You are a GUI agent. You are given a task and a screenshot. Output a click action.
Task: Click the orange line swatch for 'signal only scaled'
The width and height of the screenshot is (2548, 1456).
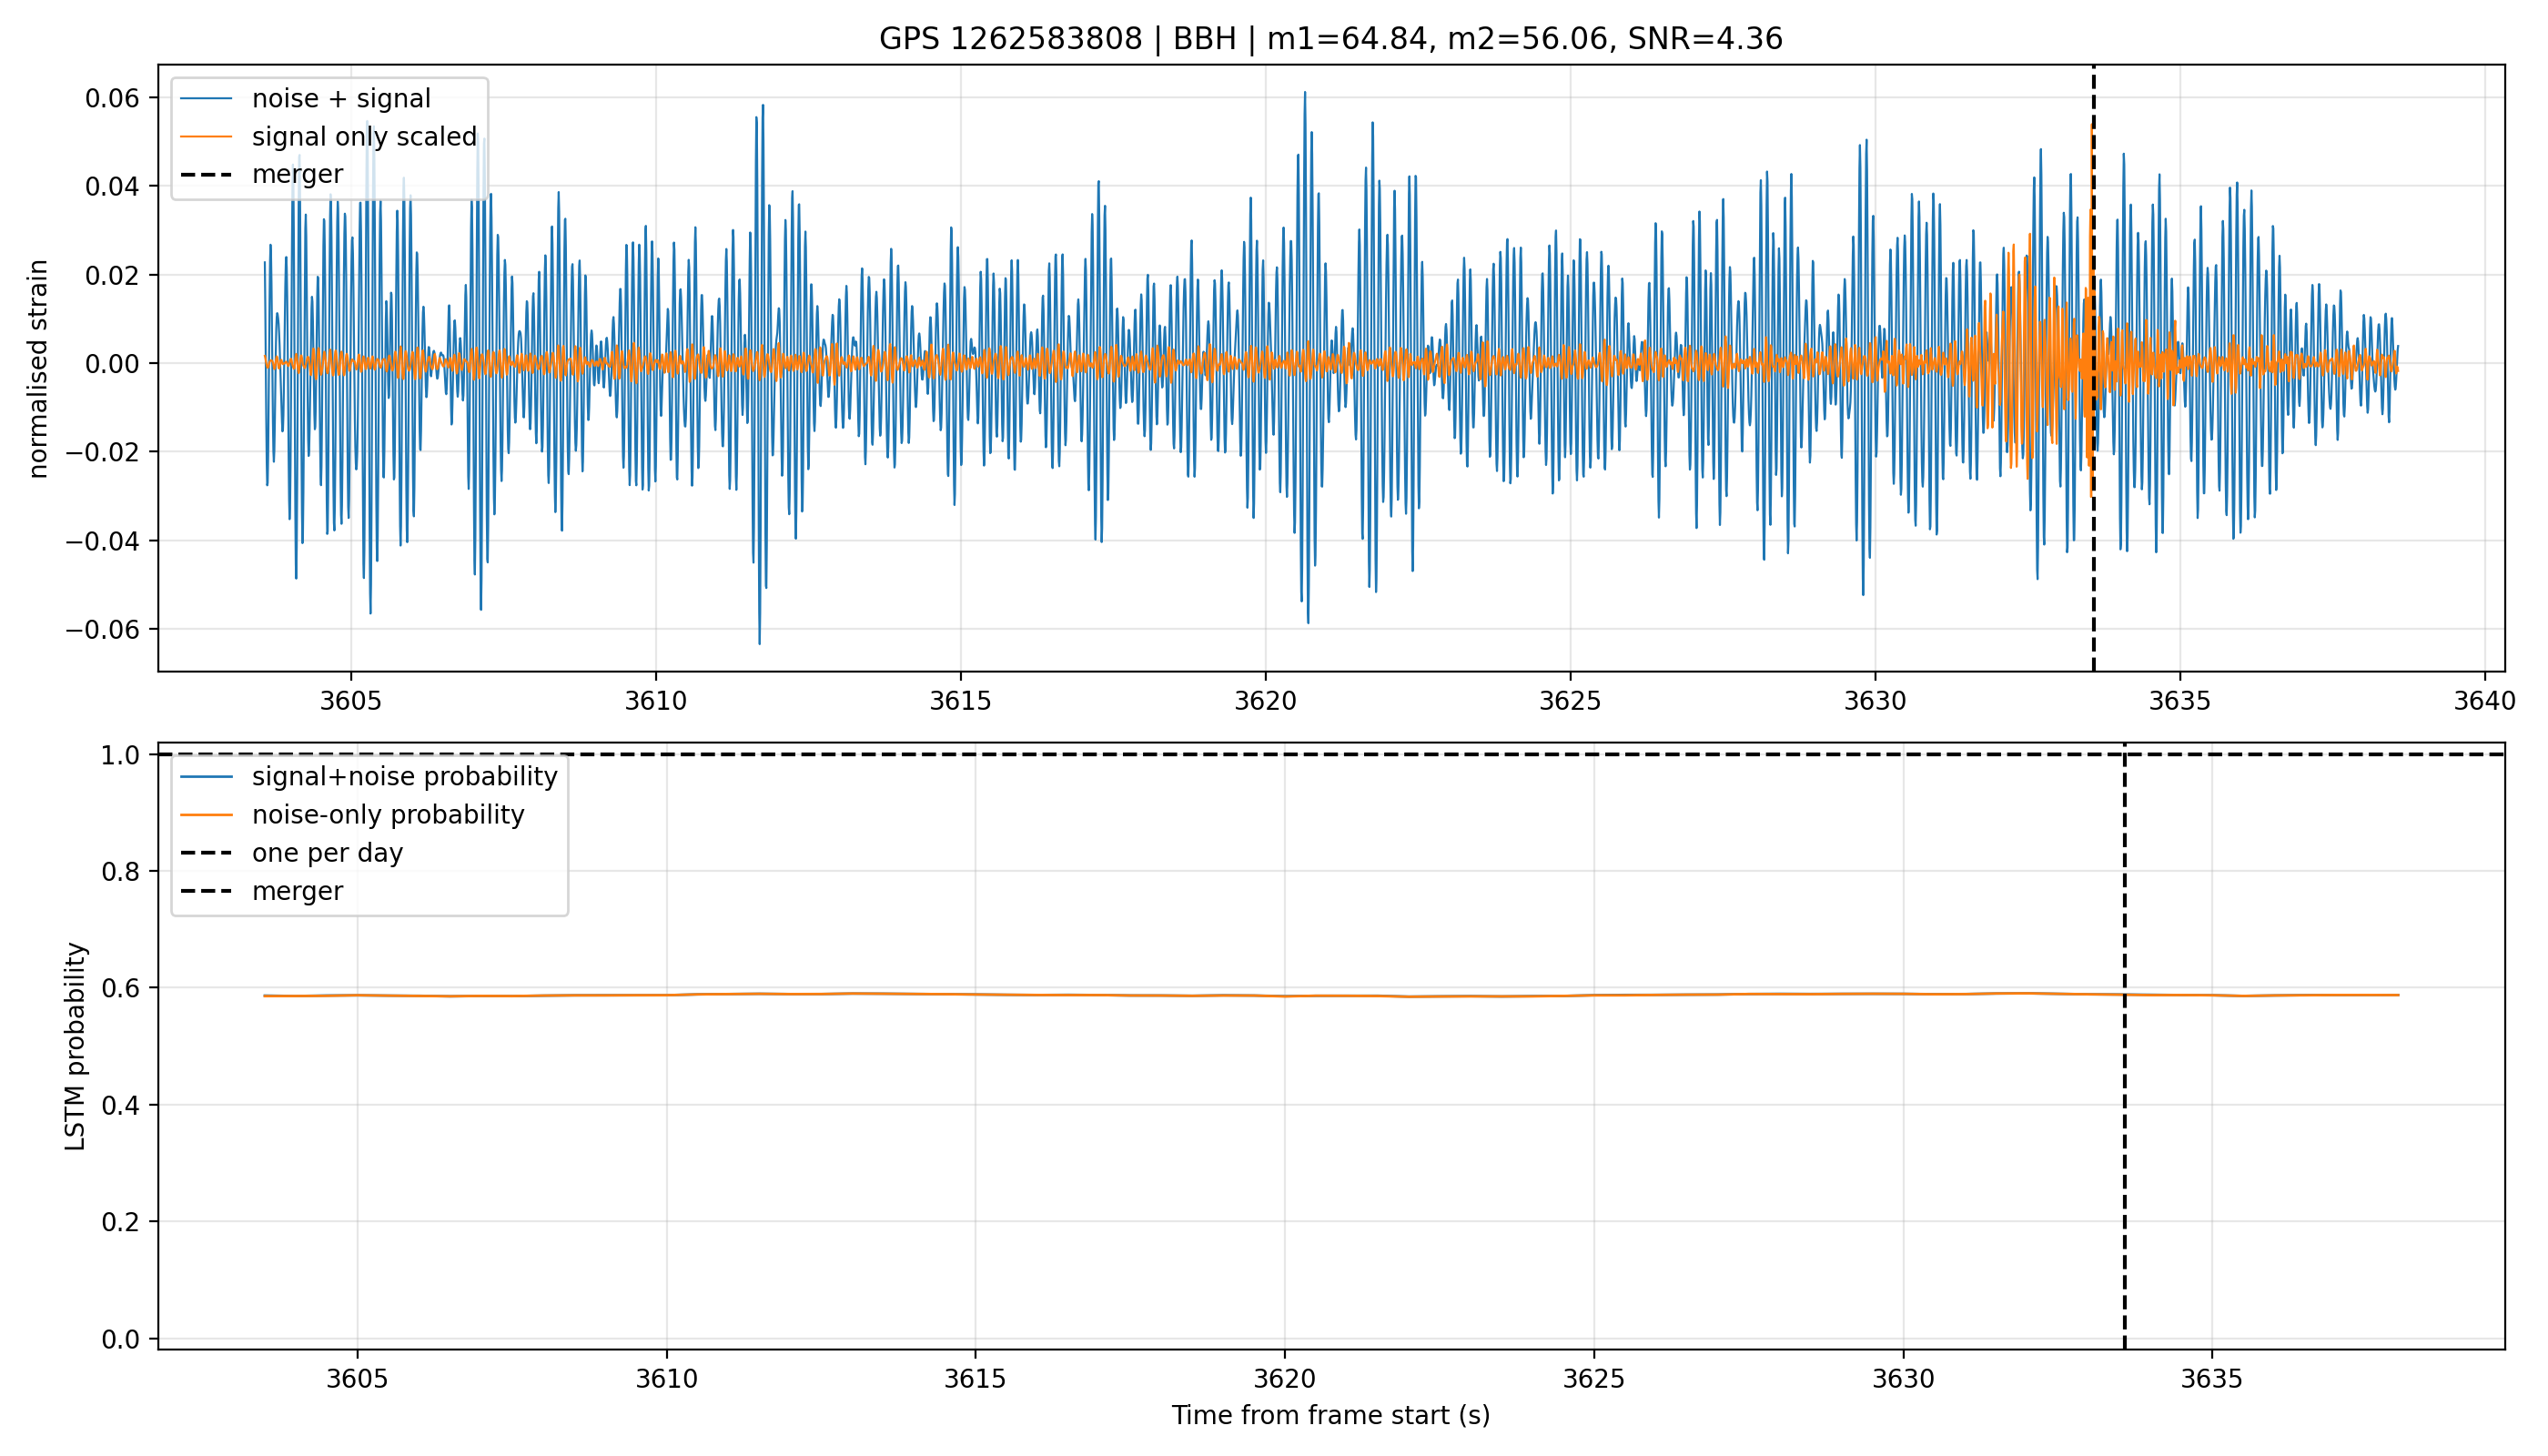pos(206,137)
